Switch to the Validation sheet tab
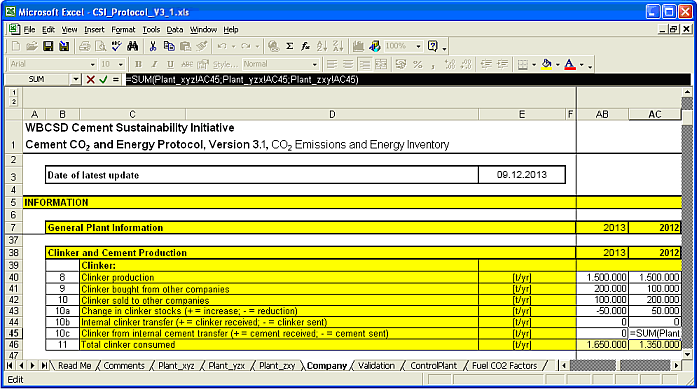Image resolution: width=697 pixels, height=389 pixels. pos(376,365)
